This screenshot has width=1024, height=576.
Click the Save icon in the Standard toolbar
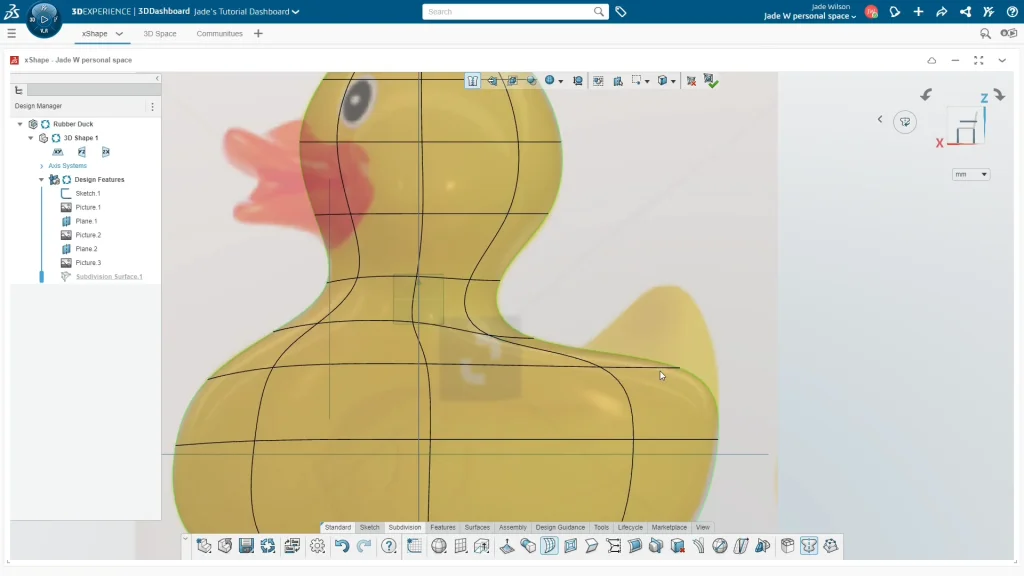point(246,546)
